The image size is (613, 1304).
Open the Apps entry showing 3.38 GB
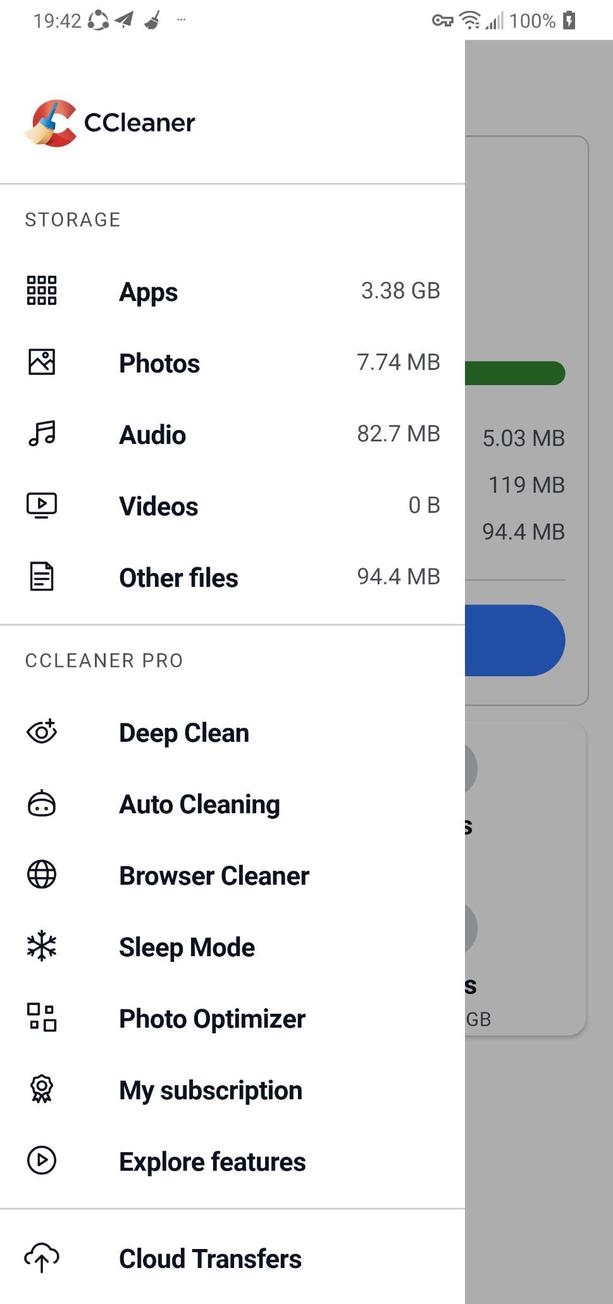[x=230, y=290]
